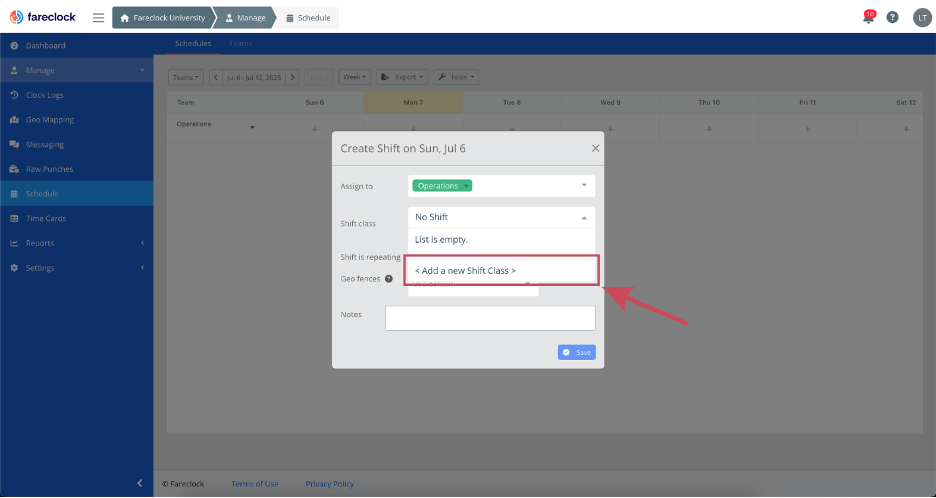The height and width of the screenshot is (498, 936).
Task: Open the Terms of Use link
Action: click(255, 484)
